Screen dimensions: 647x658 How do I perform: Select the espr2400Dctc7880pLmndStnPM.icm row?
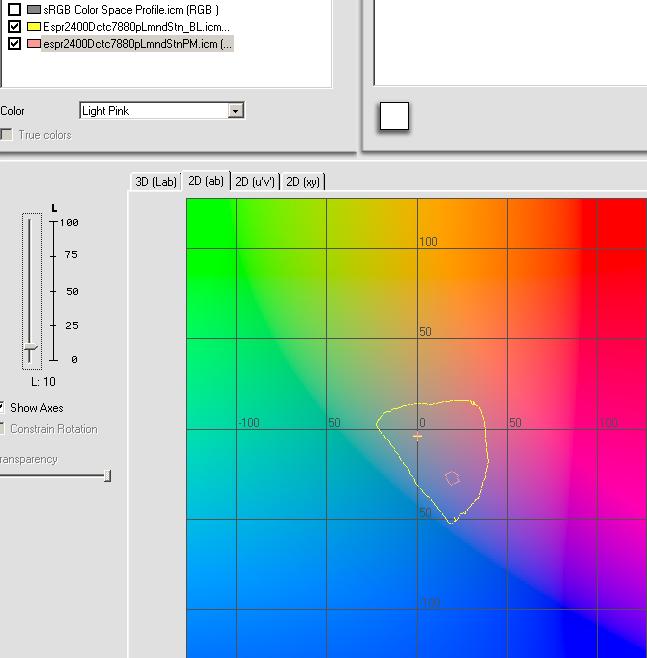(x=138, y=44)
